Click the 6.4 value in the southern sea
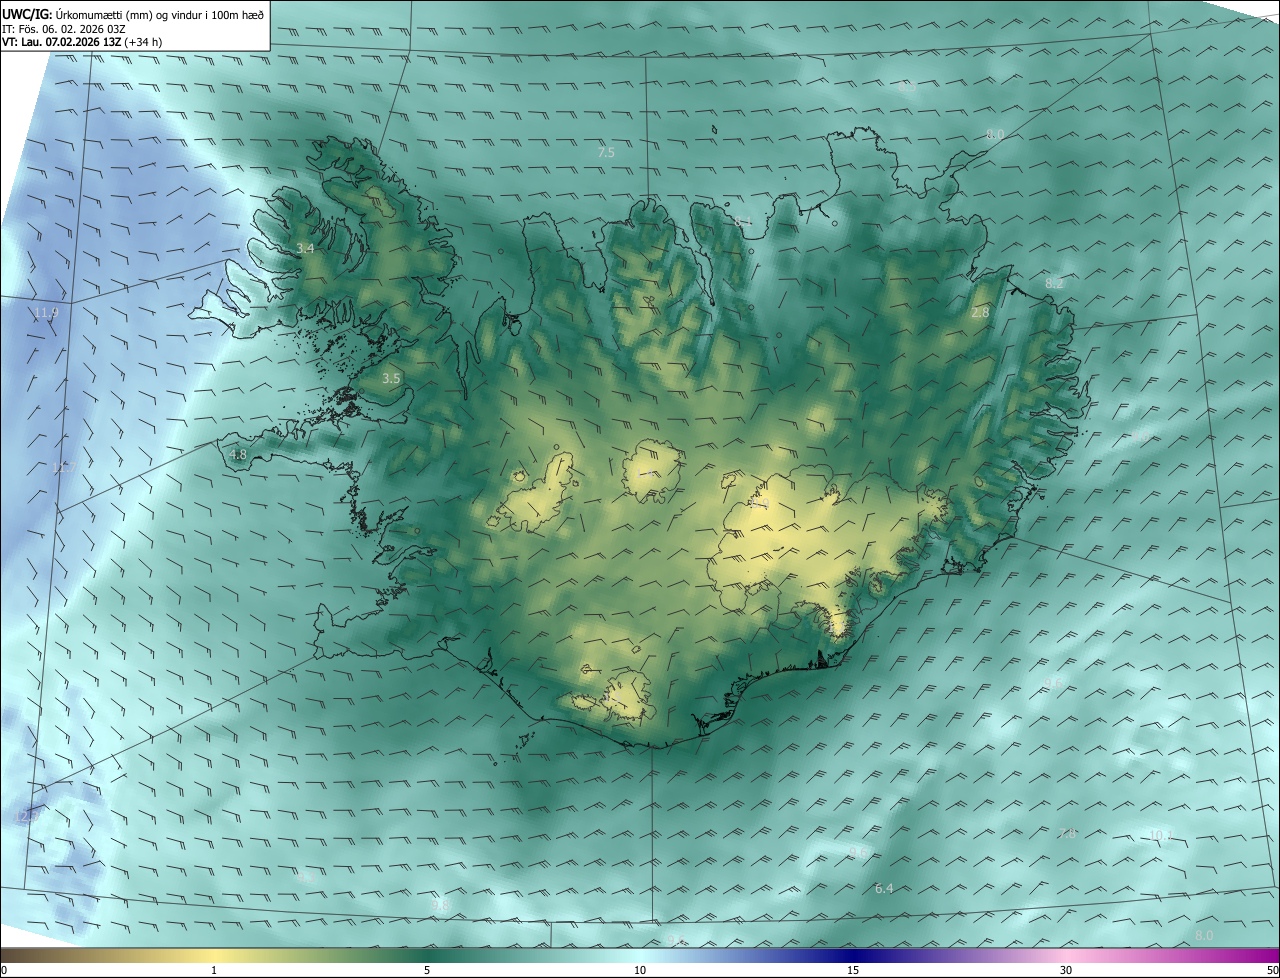 pyautogui.click(x=884, y=888)
